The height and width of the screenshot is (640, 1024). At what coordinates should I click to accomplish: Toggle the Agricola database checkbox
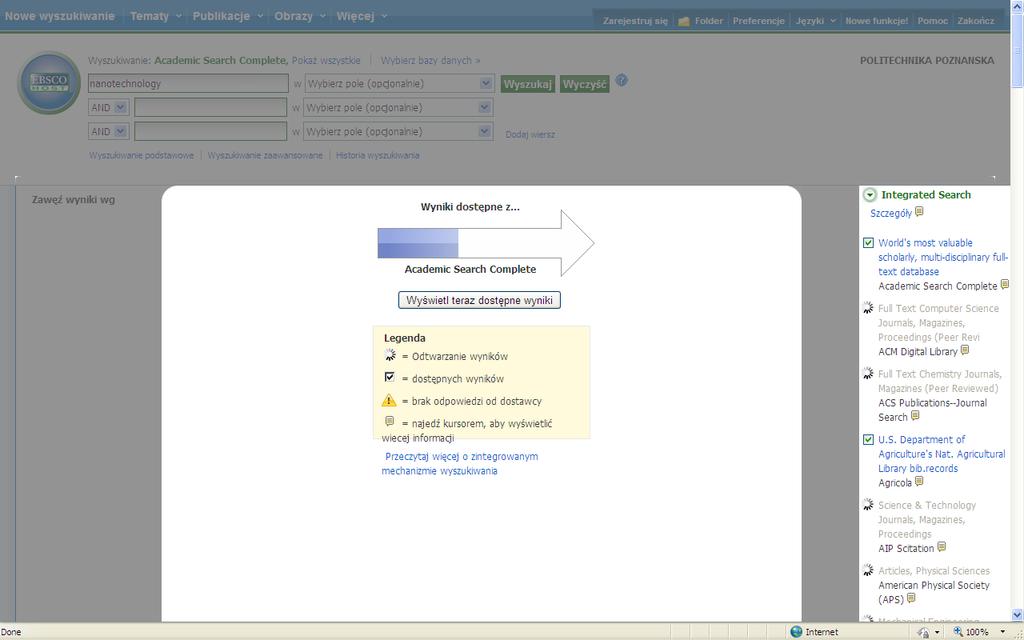(x=868, y=440)
